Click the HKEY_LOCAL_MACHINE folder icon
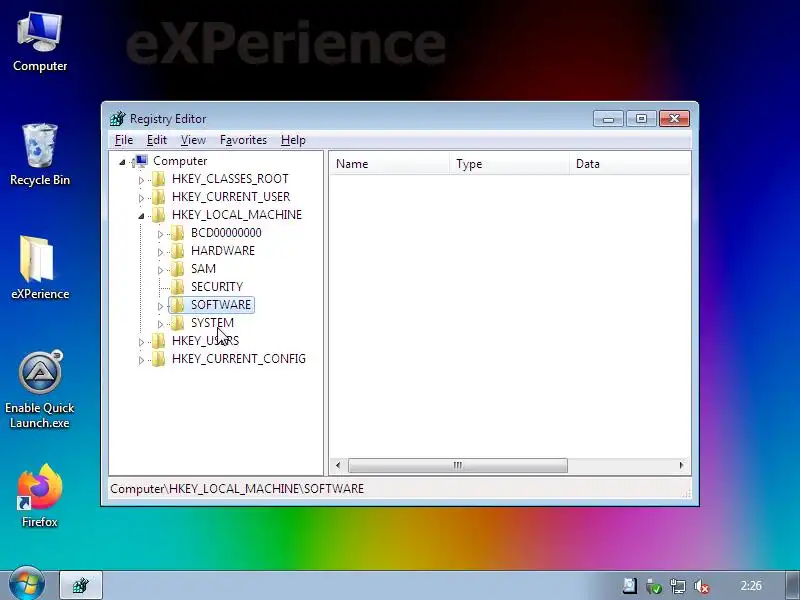 [x=159, y=215]
